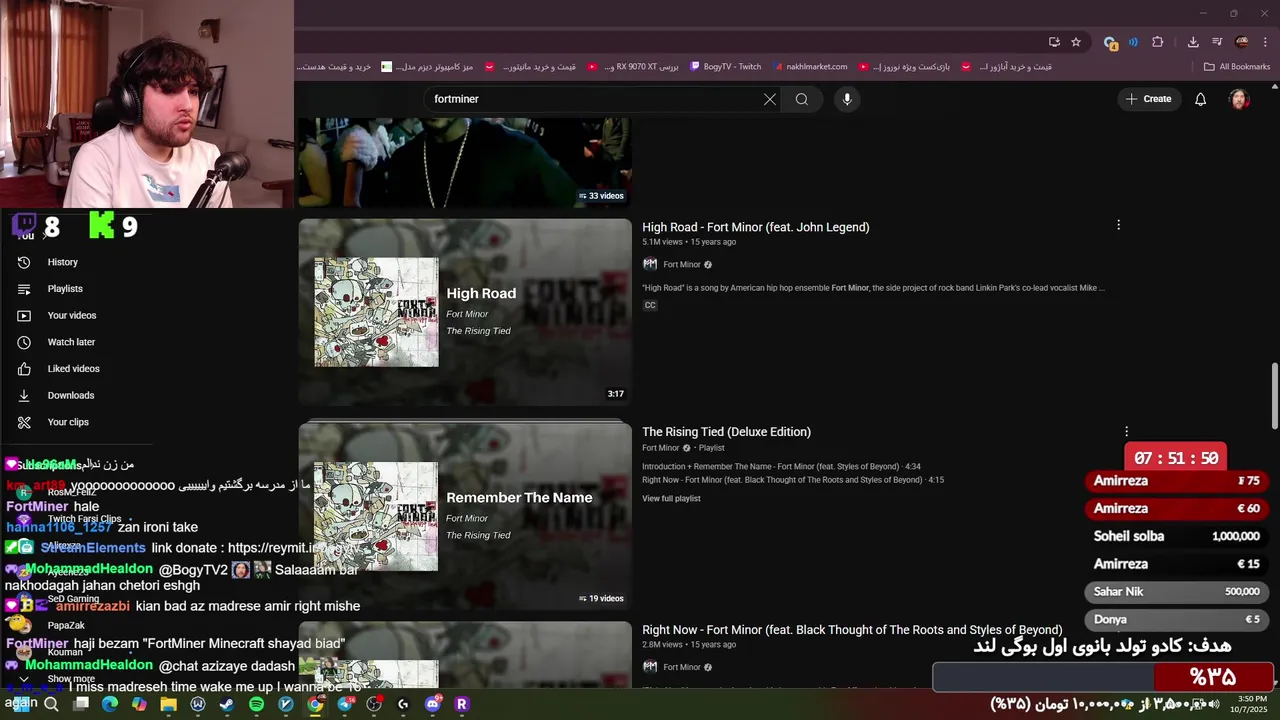Open the Remember The Name playlist thumbnail
This screenshot has width=1280, height=720.
click(465, 517)
